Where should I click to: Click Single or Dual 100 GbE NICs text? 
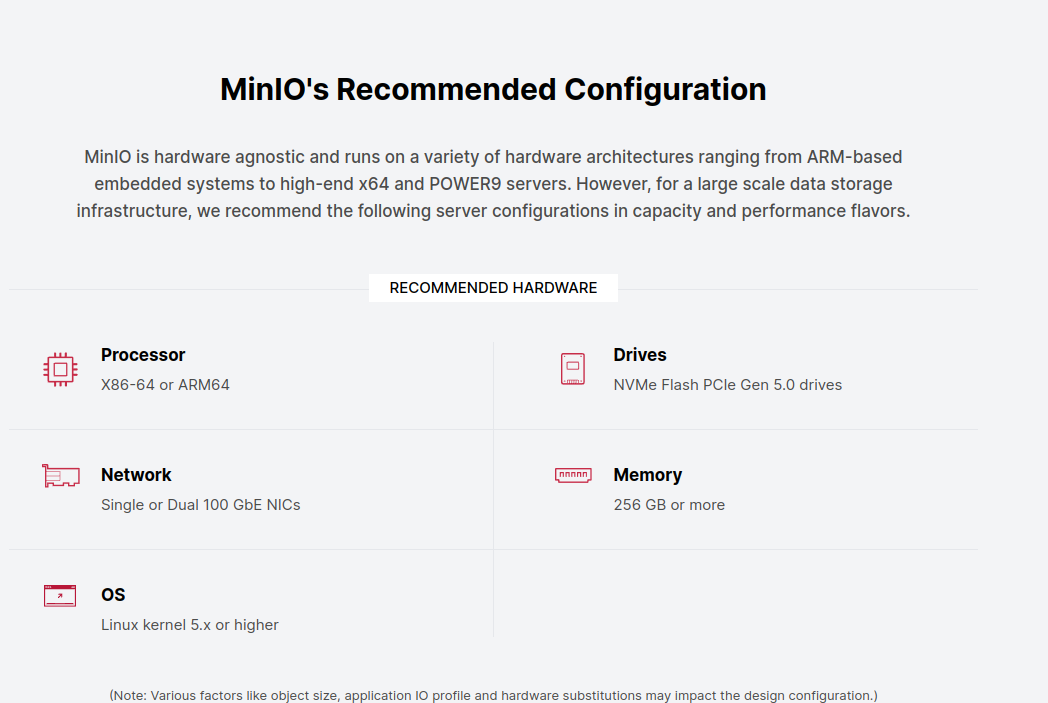[201, 505]
